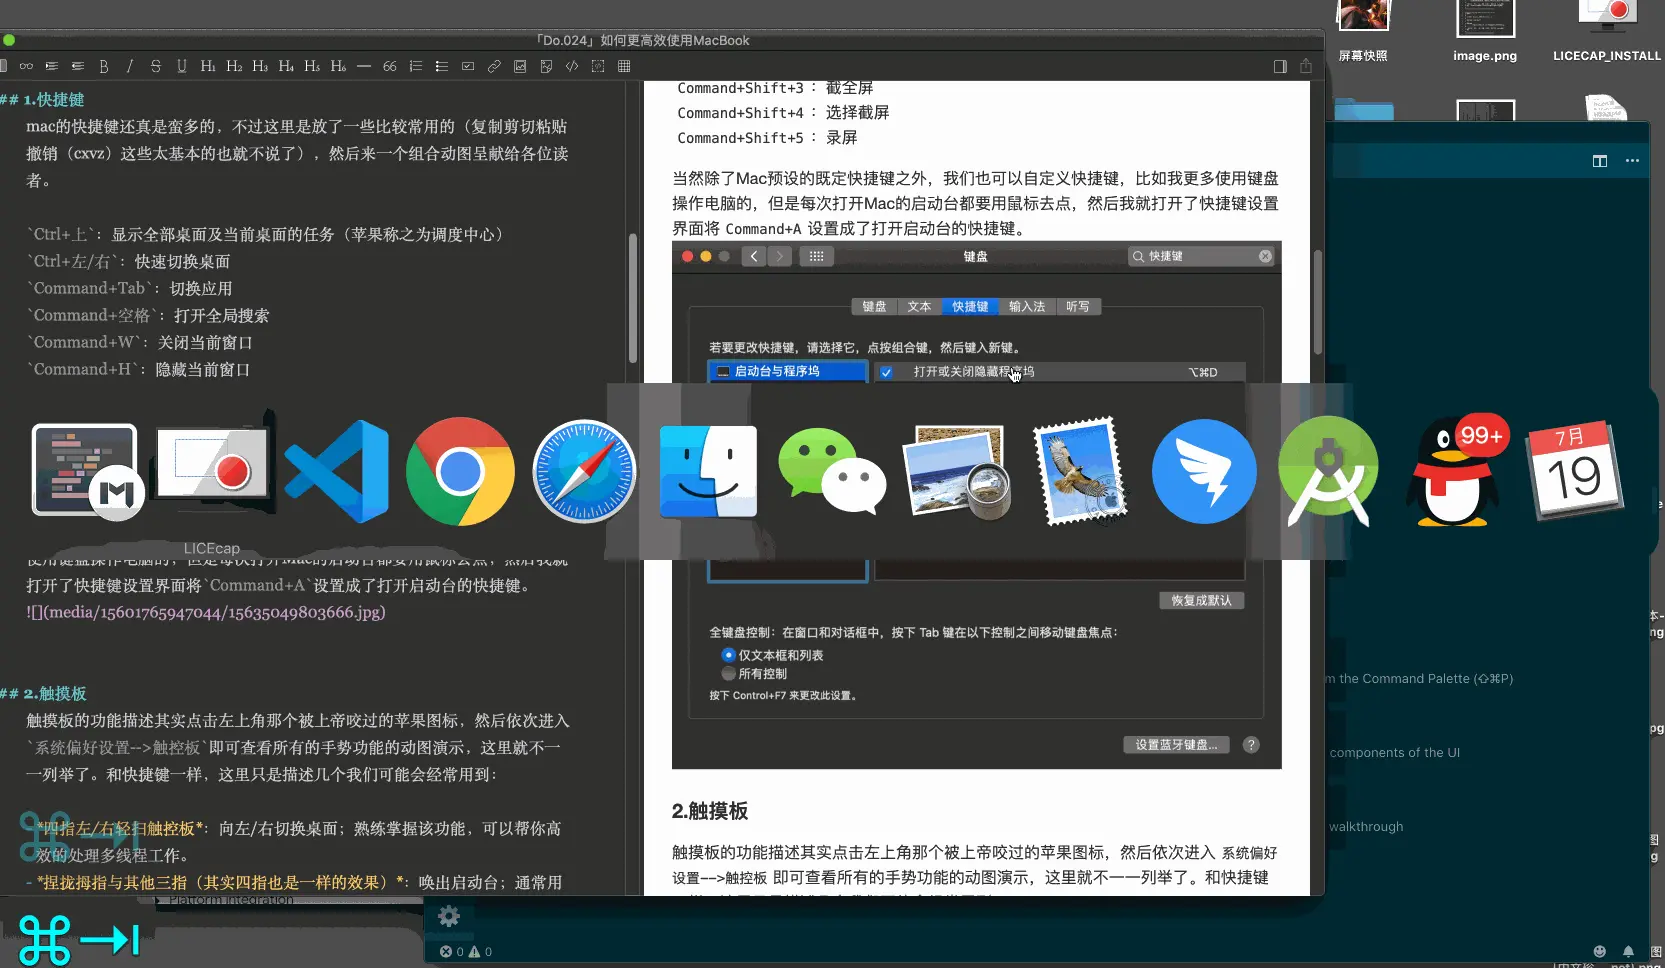Open the 屏幕快照 desktop item
The height and width of the screenshot is (968, 1665).
1364,32
